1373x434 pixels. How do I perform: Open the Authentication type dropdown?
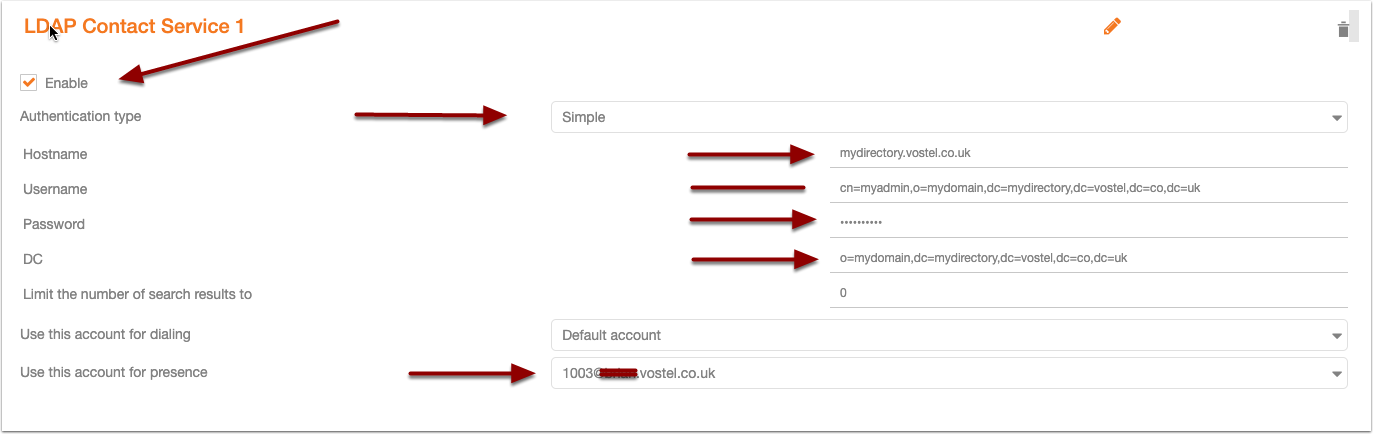click(x=948, y=117)
